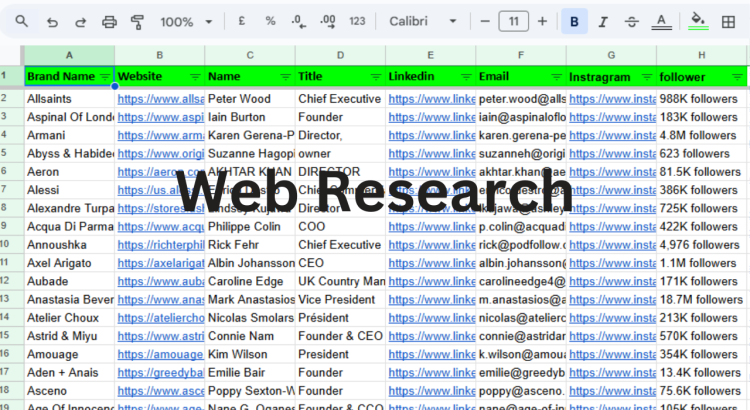This screenshot has width=750, height=410.
Task: Open the borders tool
Action: (728, 22)
